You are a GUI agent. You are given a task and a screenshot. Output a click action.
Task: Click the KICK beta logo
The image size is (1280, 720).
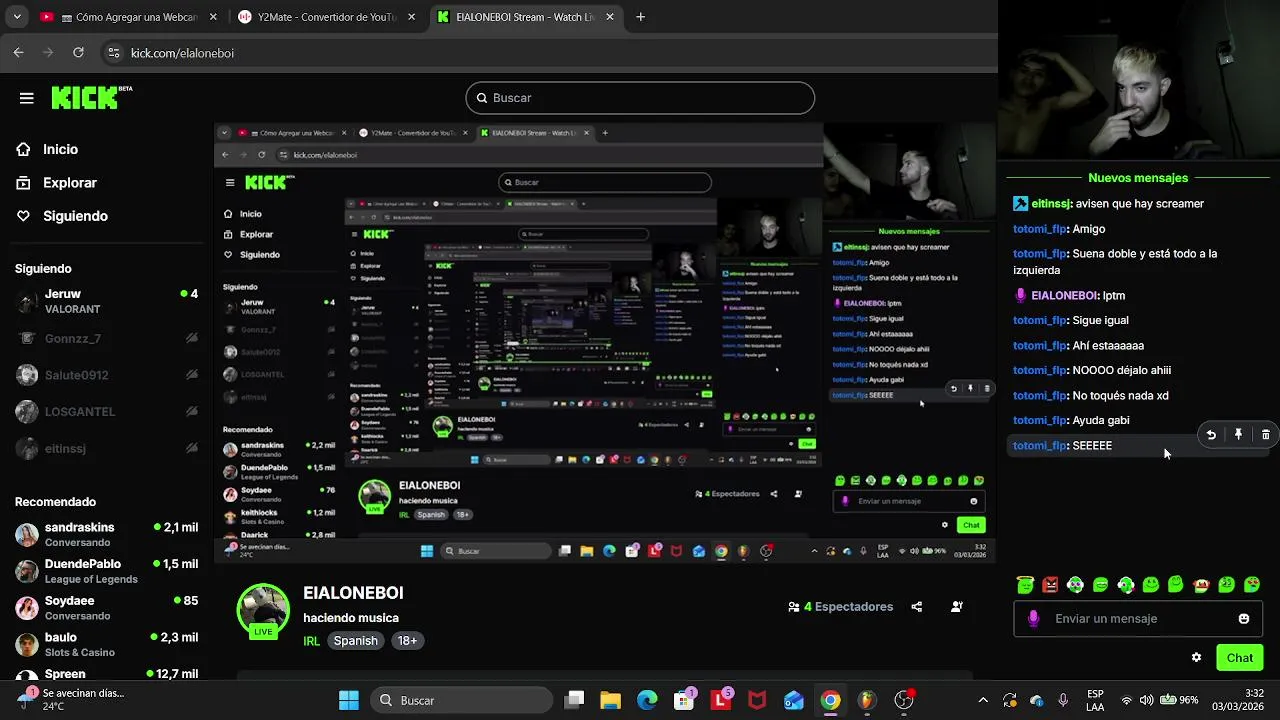[91, 97]
